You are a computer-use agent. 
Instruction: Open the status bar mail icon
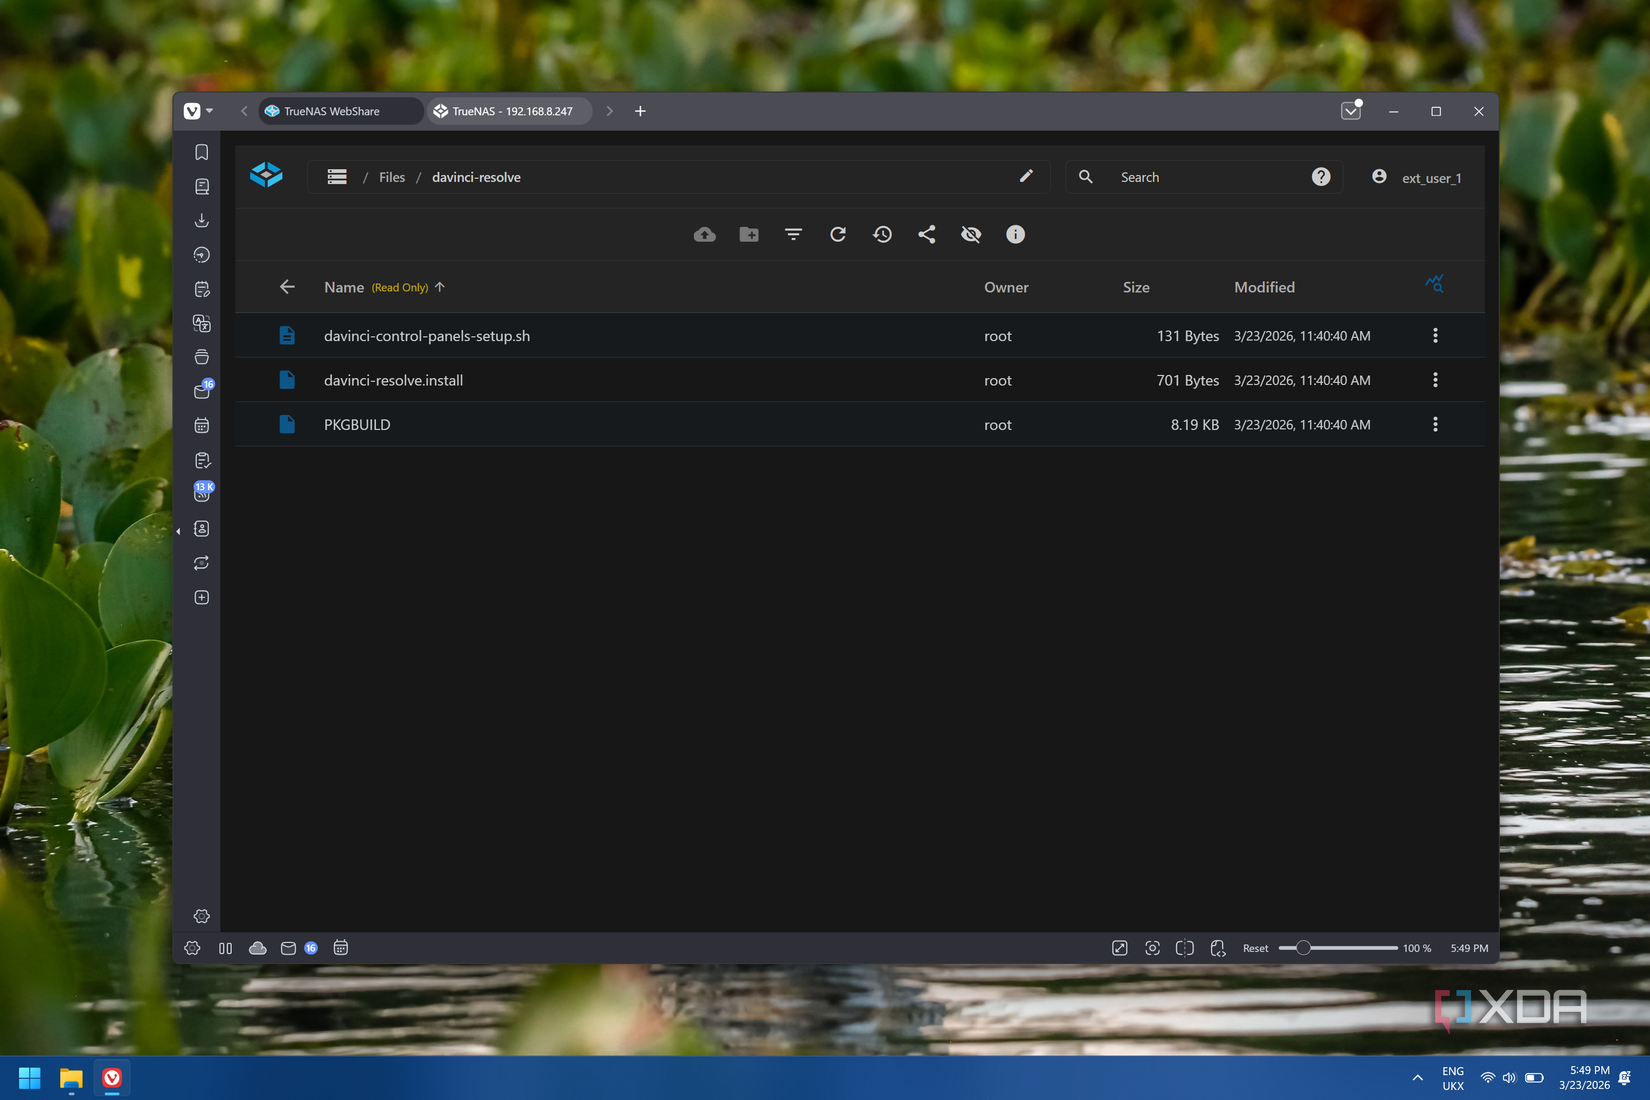288,948
